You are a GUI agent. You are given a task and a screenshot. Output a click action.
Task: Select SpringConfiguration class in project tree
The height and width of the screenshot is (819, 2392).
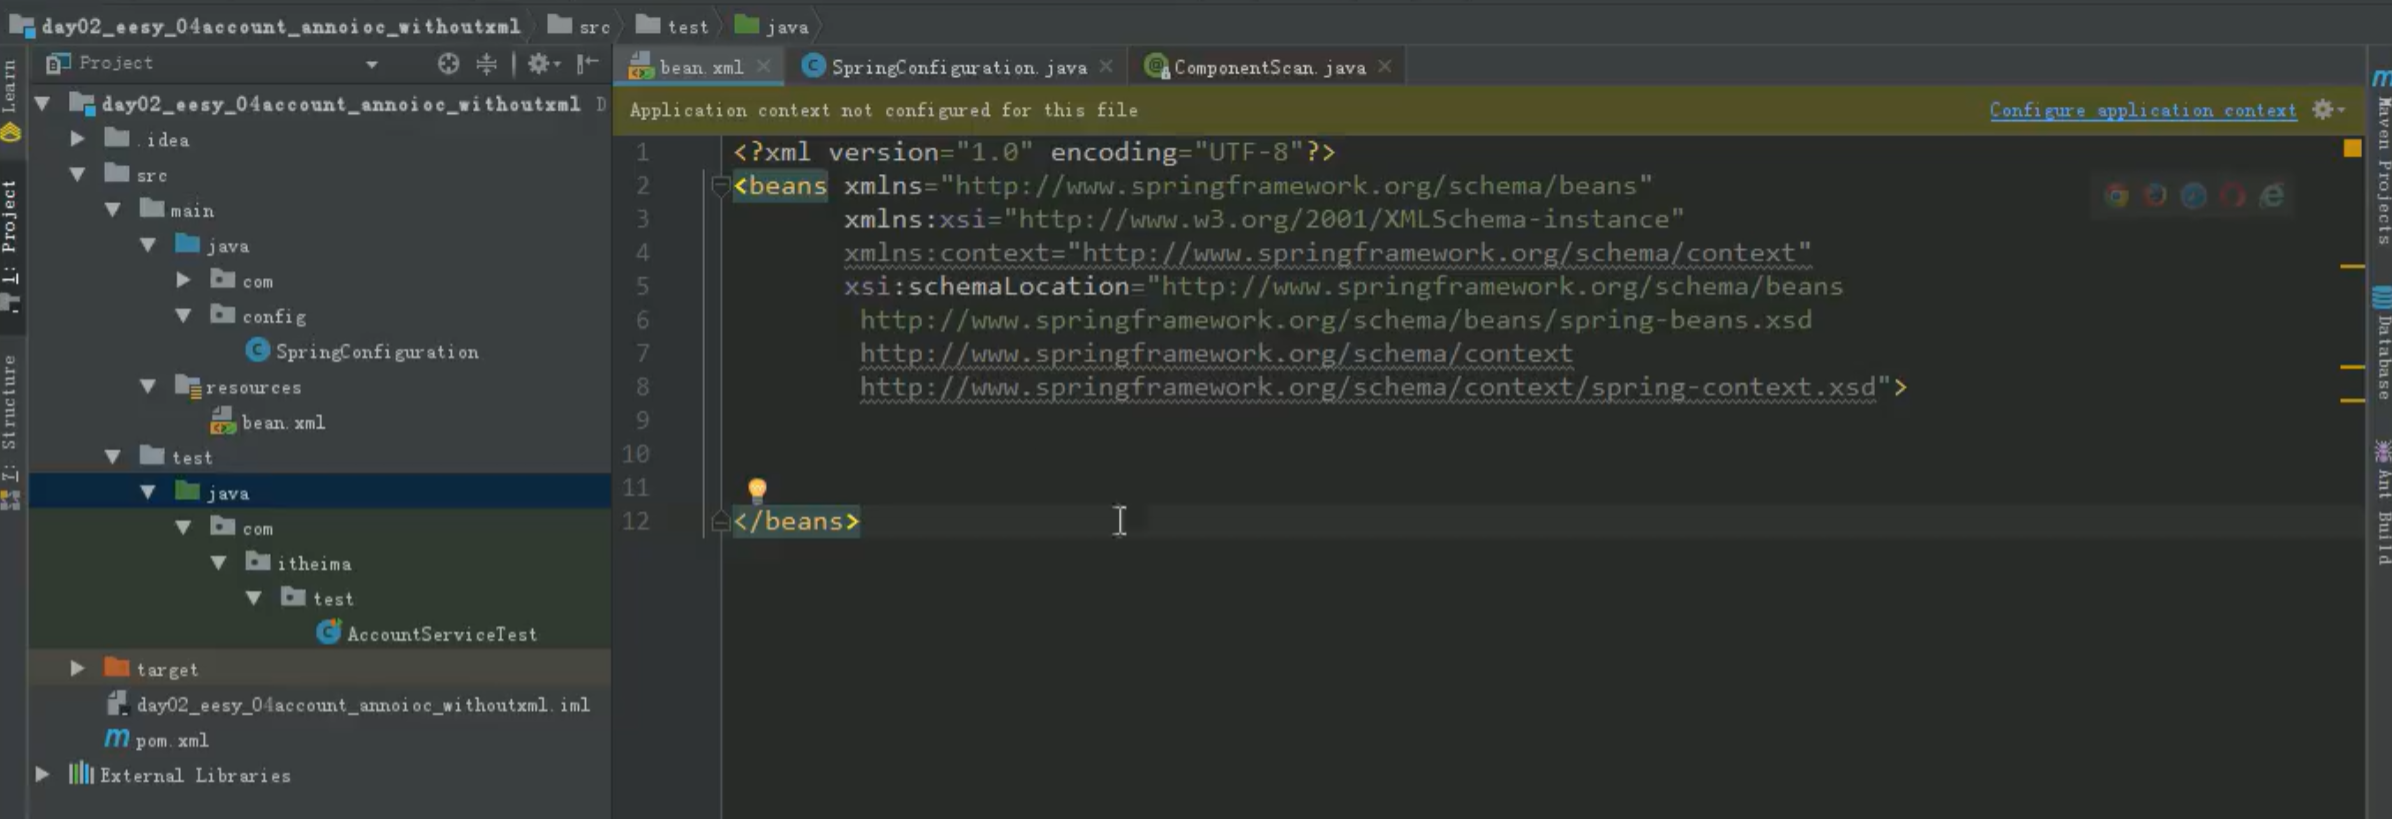click(x=363, y=351)
